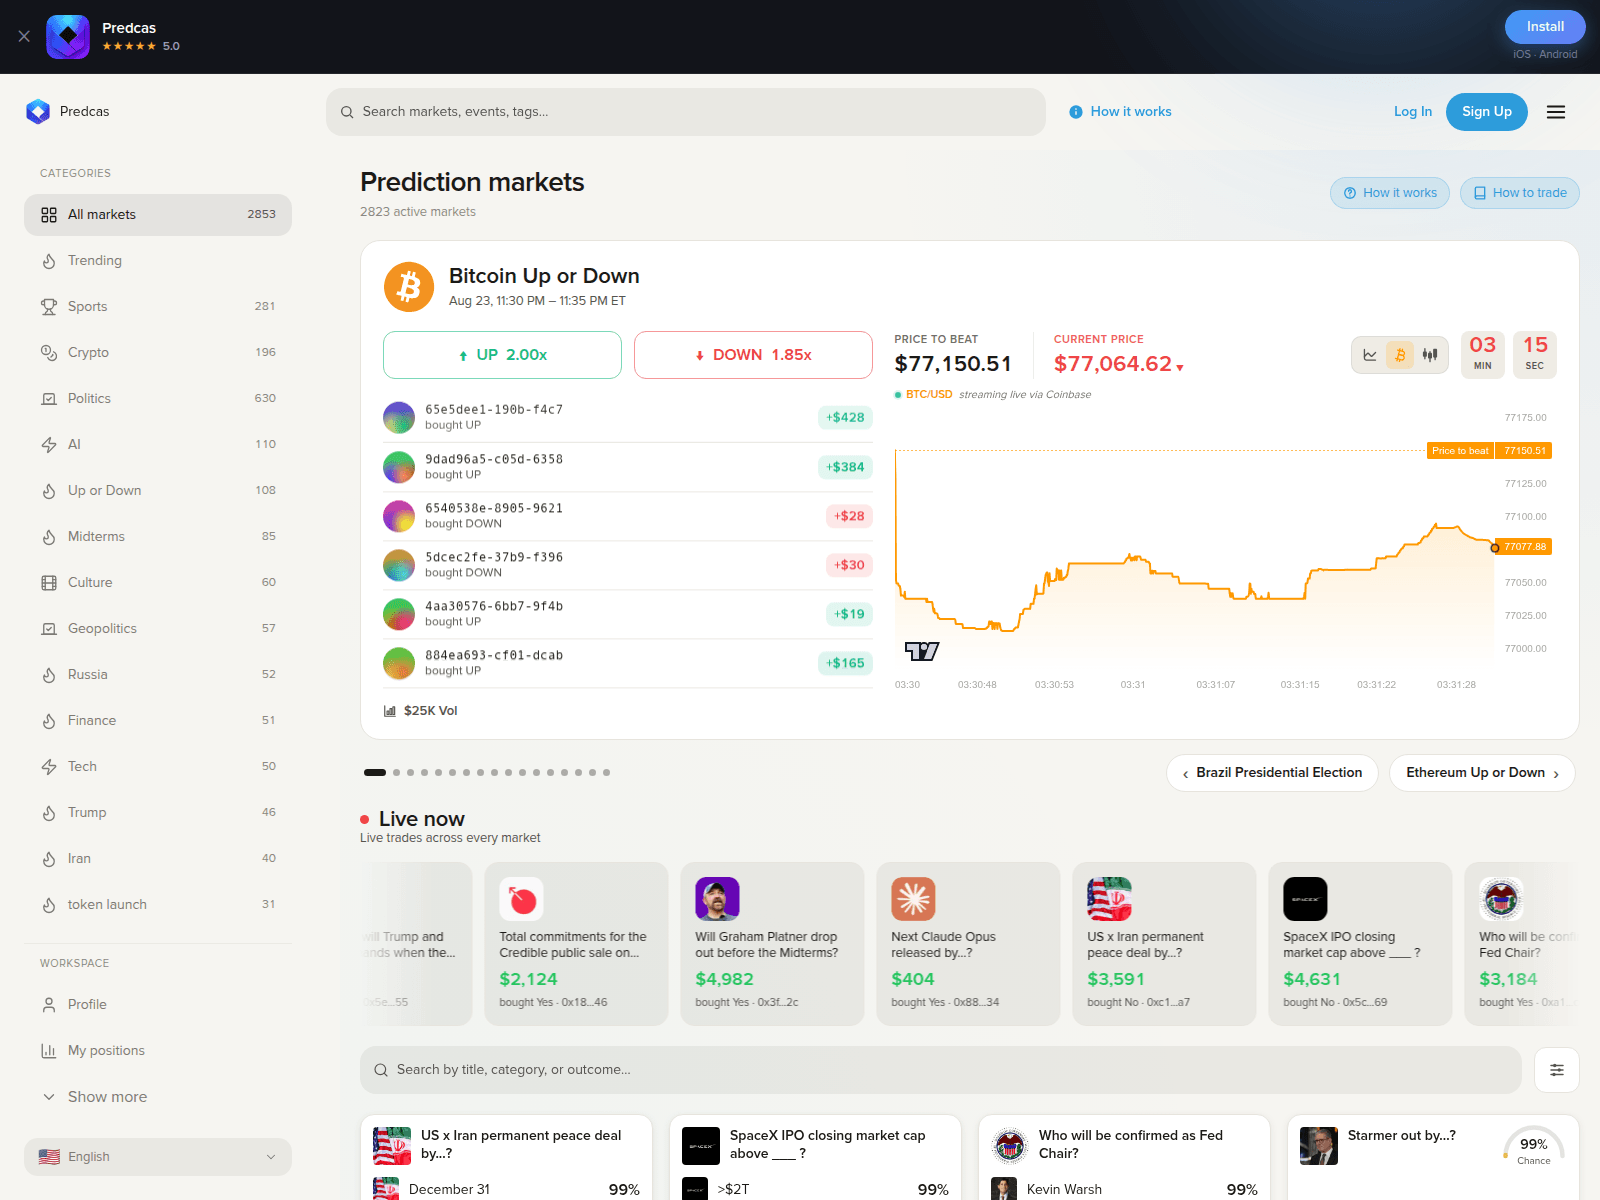
Task: Bet UP 2.00x on Bitcoin
Action: tap(502, 355)
